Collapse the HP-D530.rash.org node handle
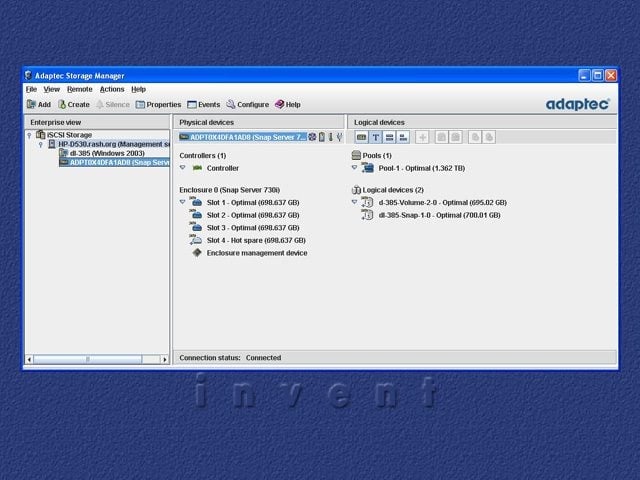640x480 pixels. [x=40, y=144]
